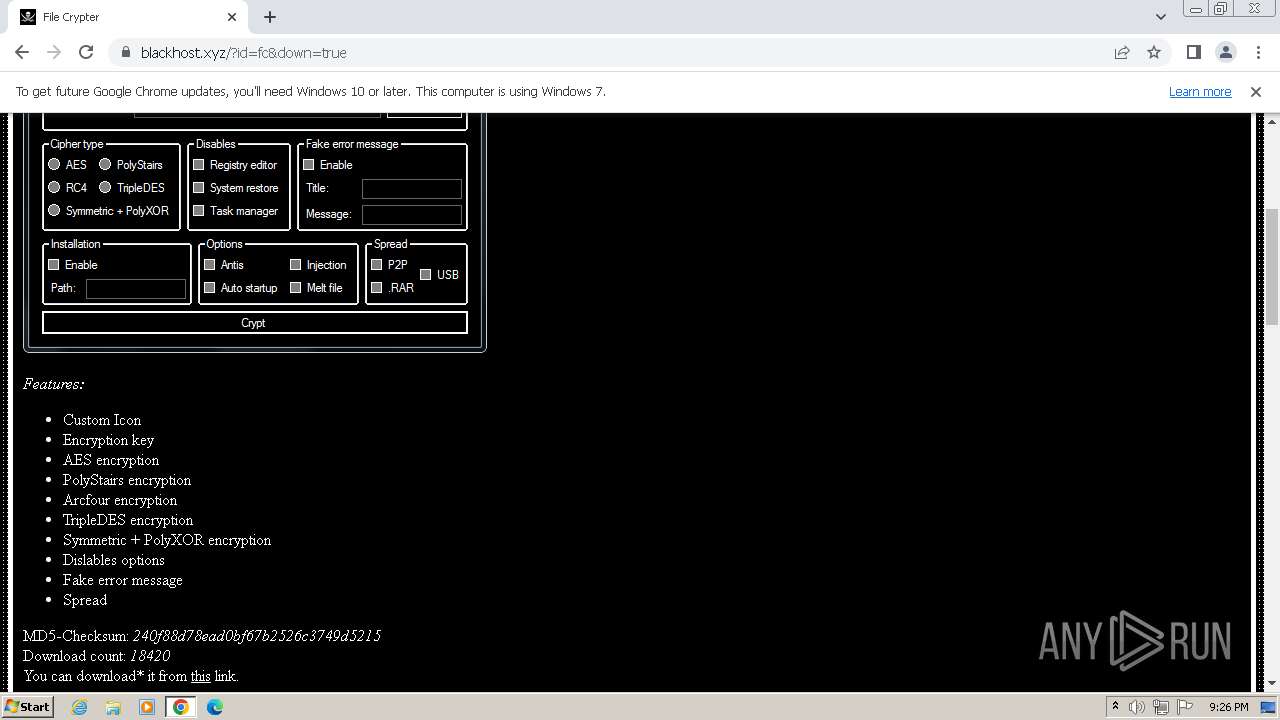Click the 'Custom Icon' feature item
Screen dimensions: 1280x720
pos(102,420)
